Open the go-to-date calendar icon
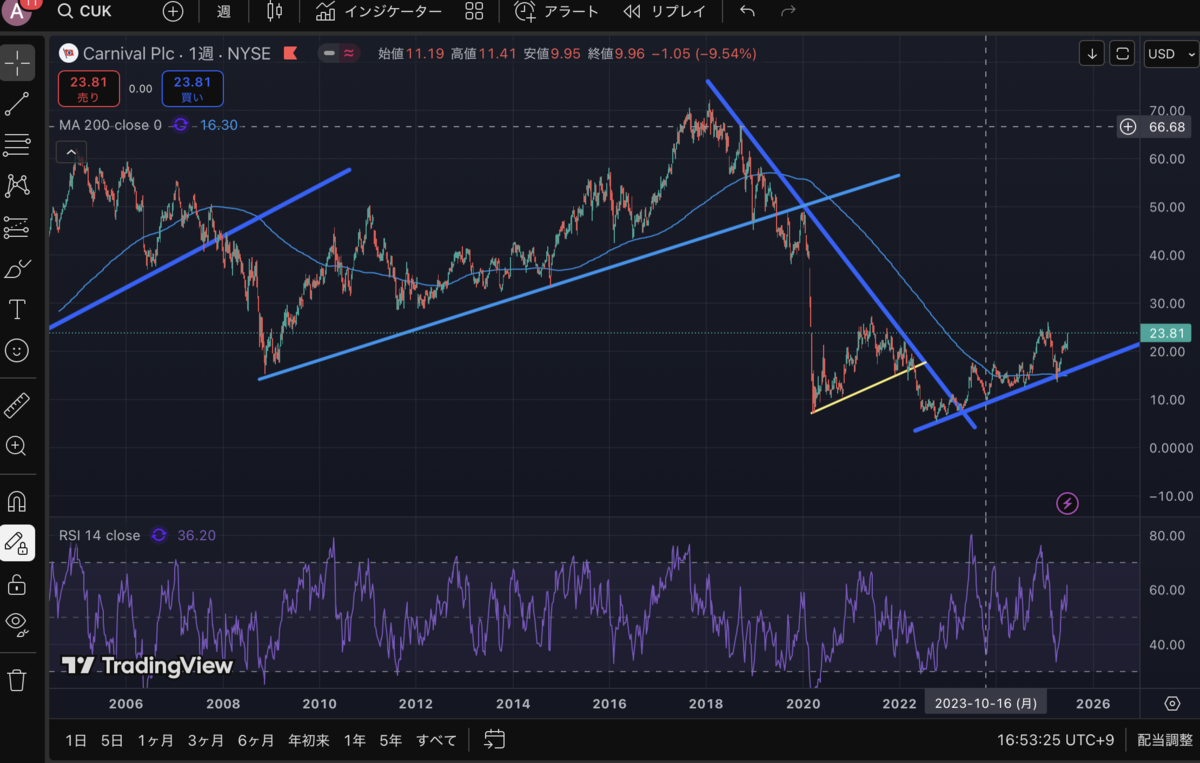Viewport: 1200px width, 763px height. pyautogui.click(x=494, y=741)
